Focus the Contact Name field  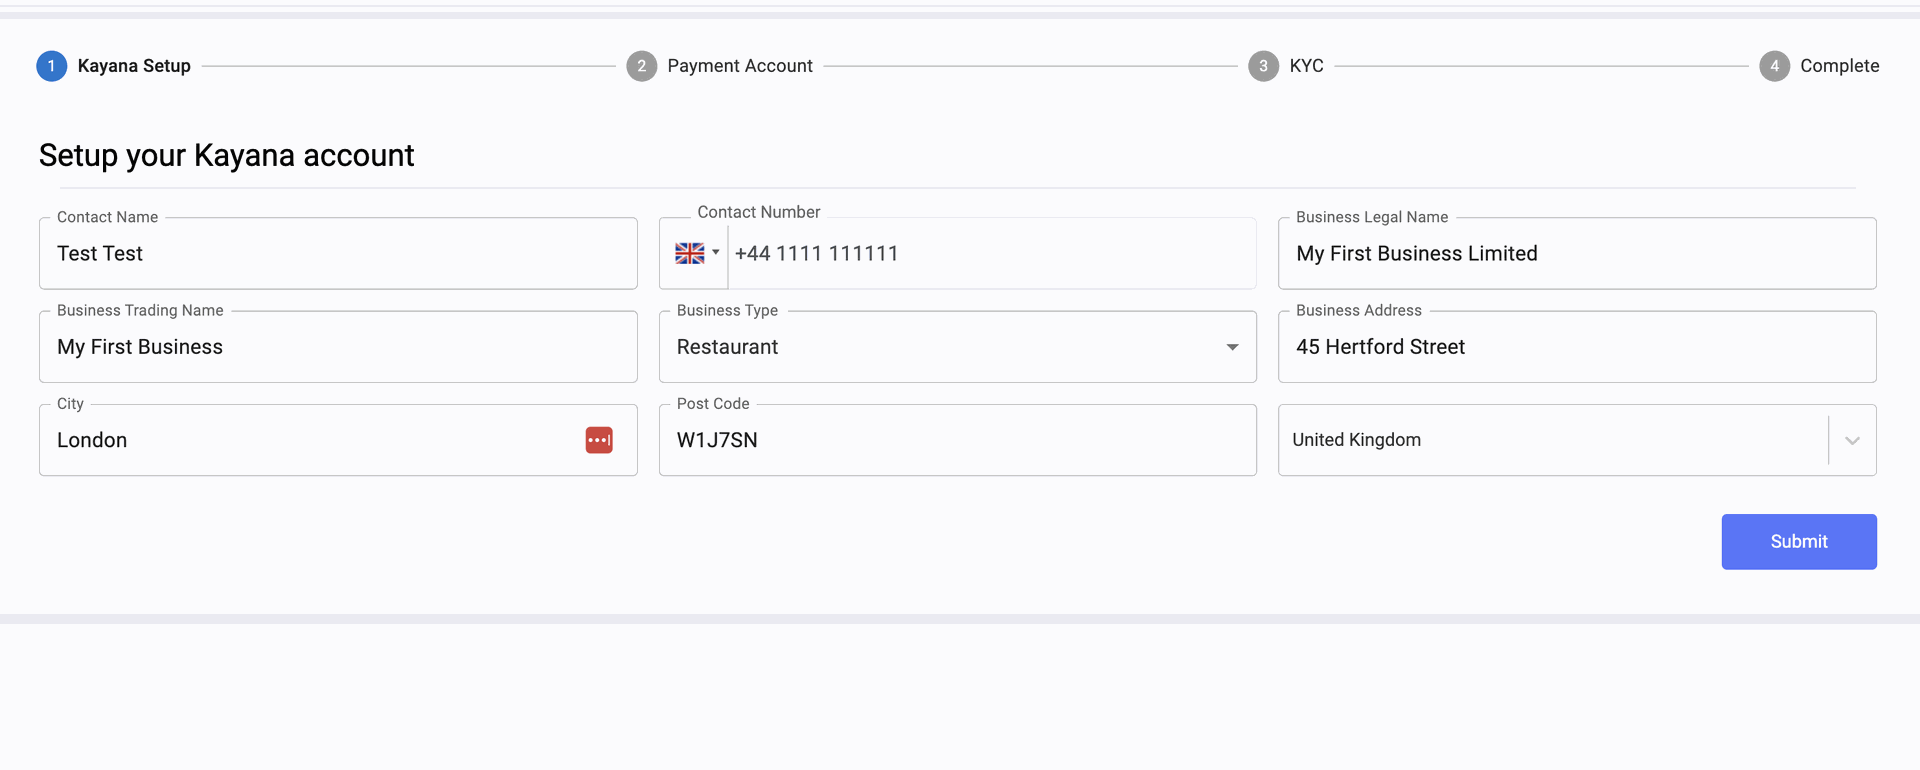(x=338, y=254)
